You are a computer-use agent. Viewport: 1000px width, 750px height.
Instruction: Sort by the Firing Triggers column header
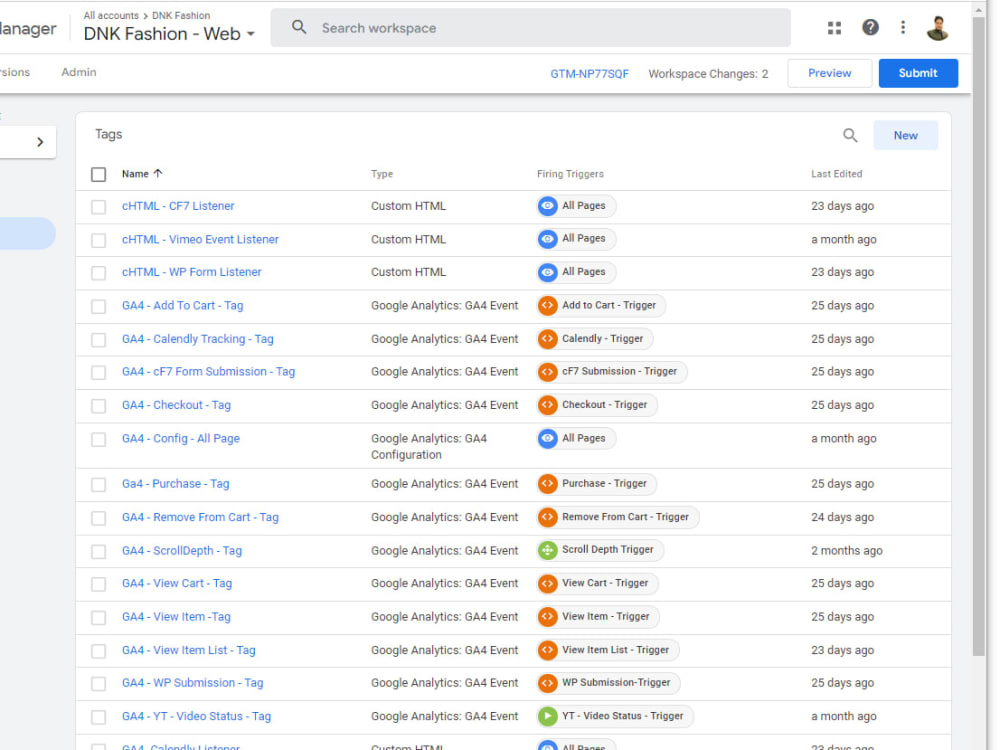[x=570, y=173]
